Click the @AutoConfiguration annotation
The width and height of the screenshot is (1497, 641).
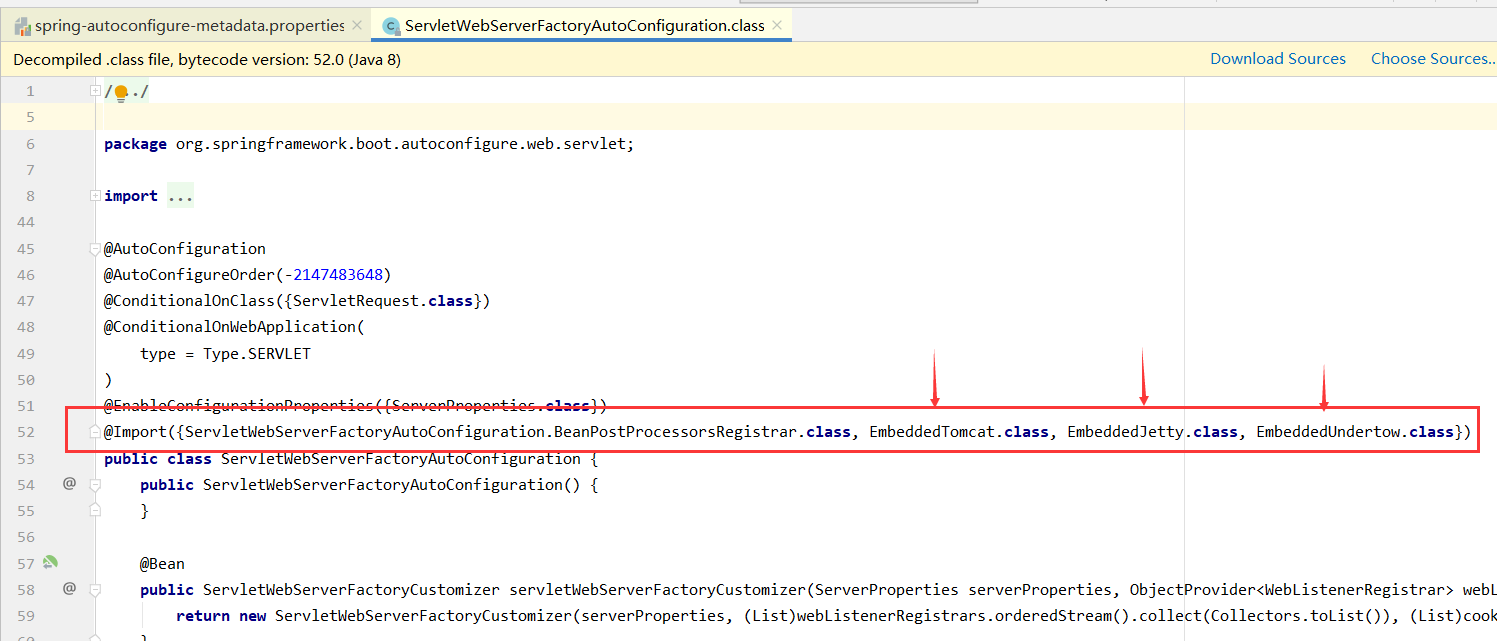[185, 248]
